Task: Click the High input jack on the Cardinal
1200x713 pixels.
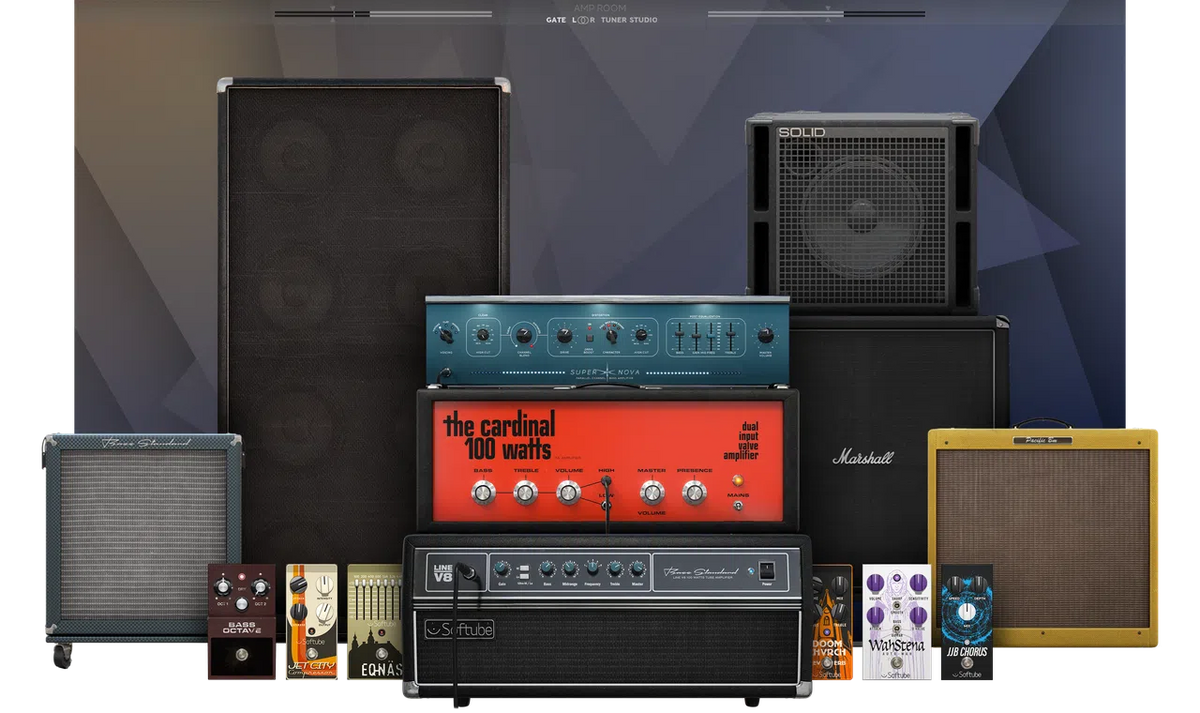Action: pyautogui.click(x=606, y=481)
